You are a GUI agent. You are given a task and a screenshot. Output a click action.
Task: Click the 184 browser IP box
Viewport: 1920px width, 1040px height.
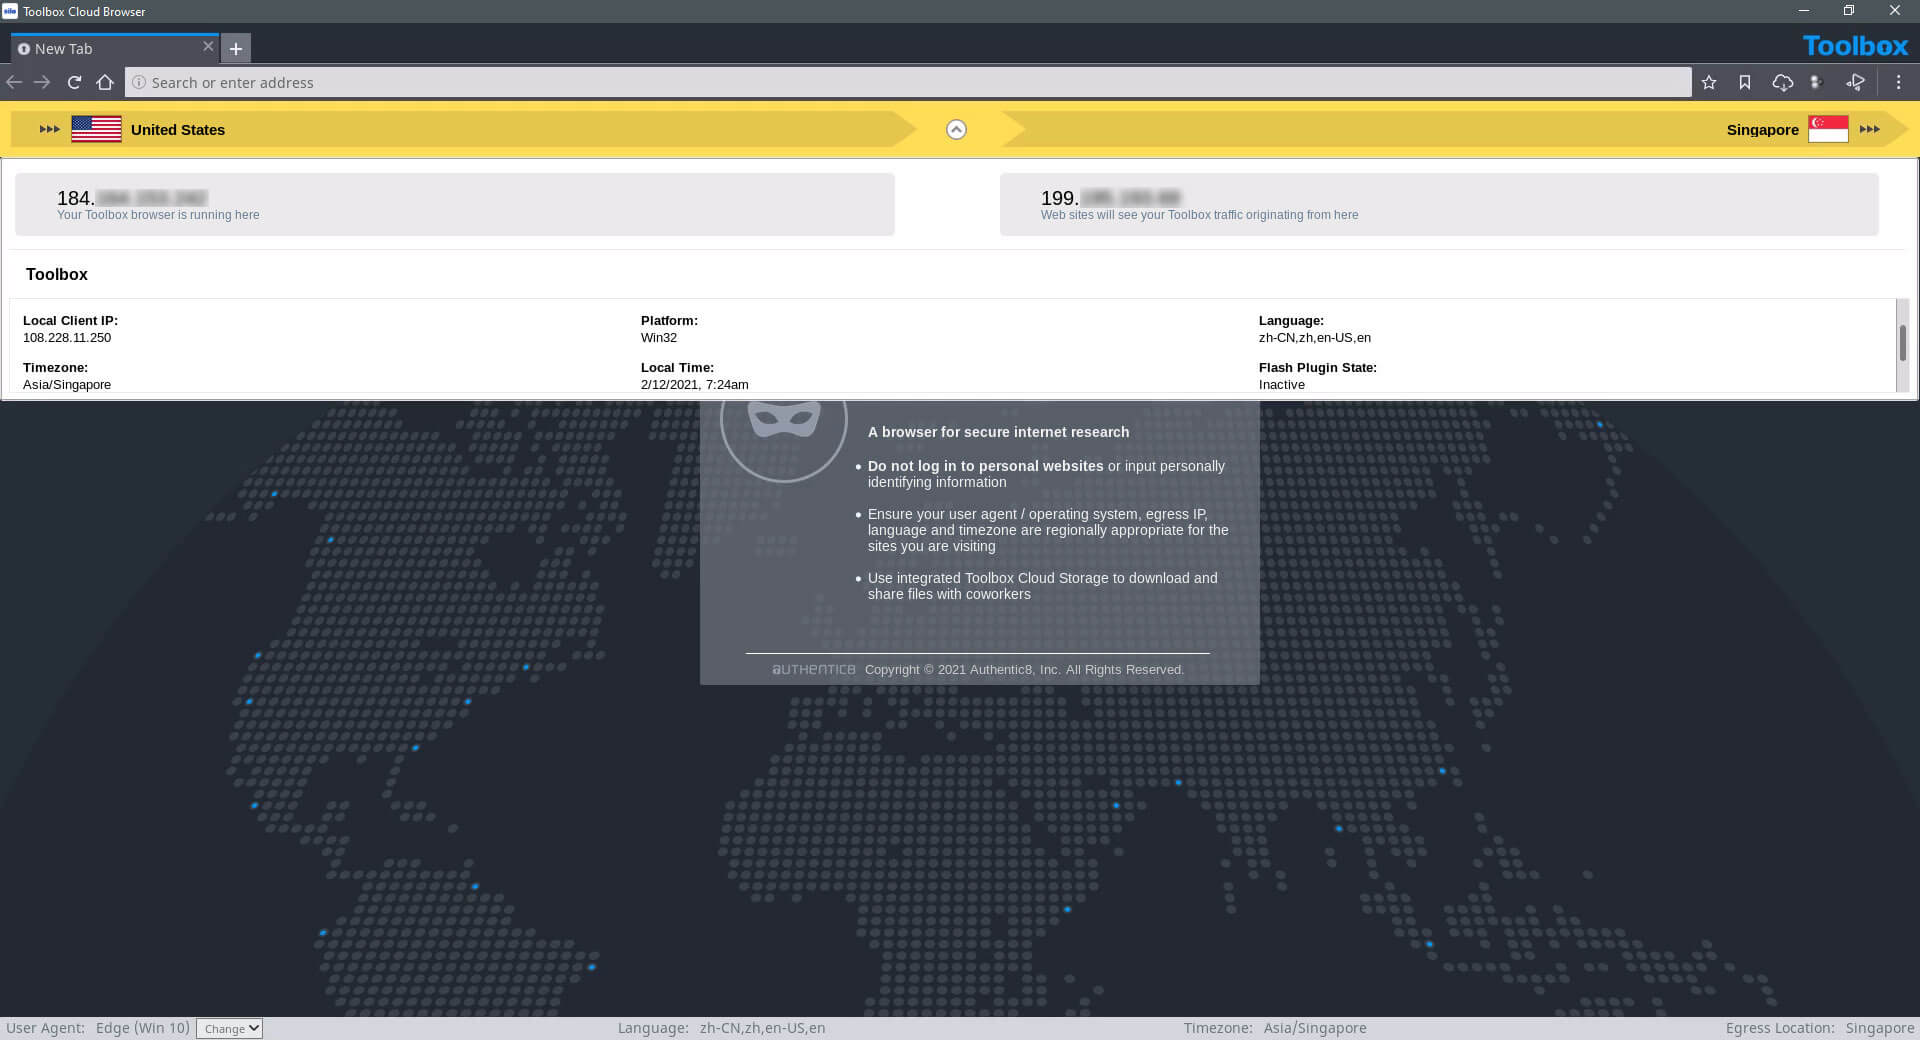click(455, 205)
